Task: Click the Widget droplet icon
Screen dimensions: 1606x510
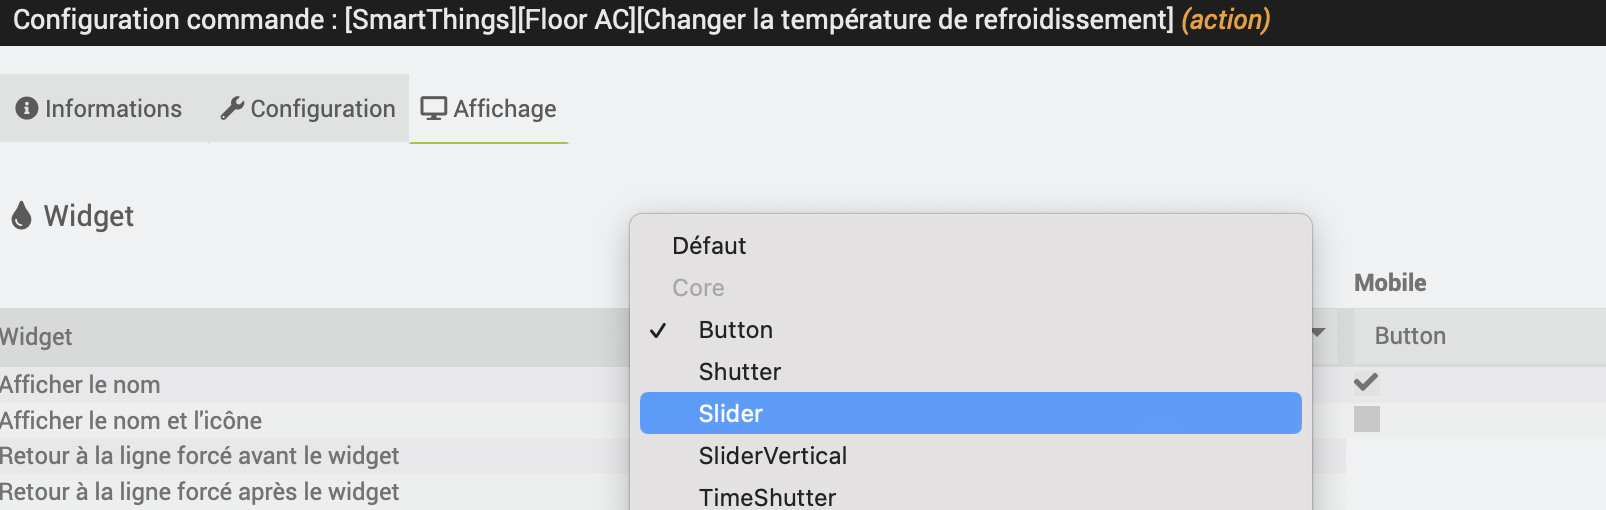Action: click(x=21, y=216)
